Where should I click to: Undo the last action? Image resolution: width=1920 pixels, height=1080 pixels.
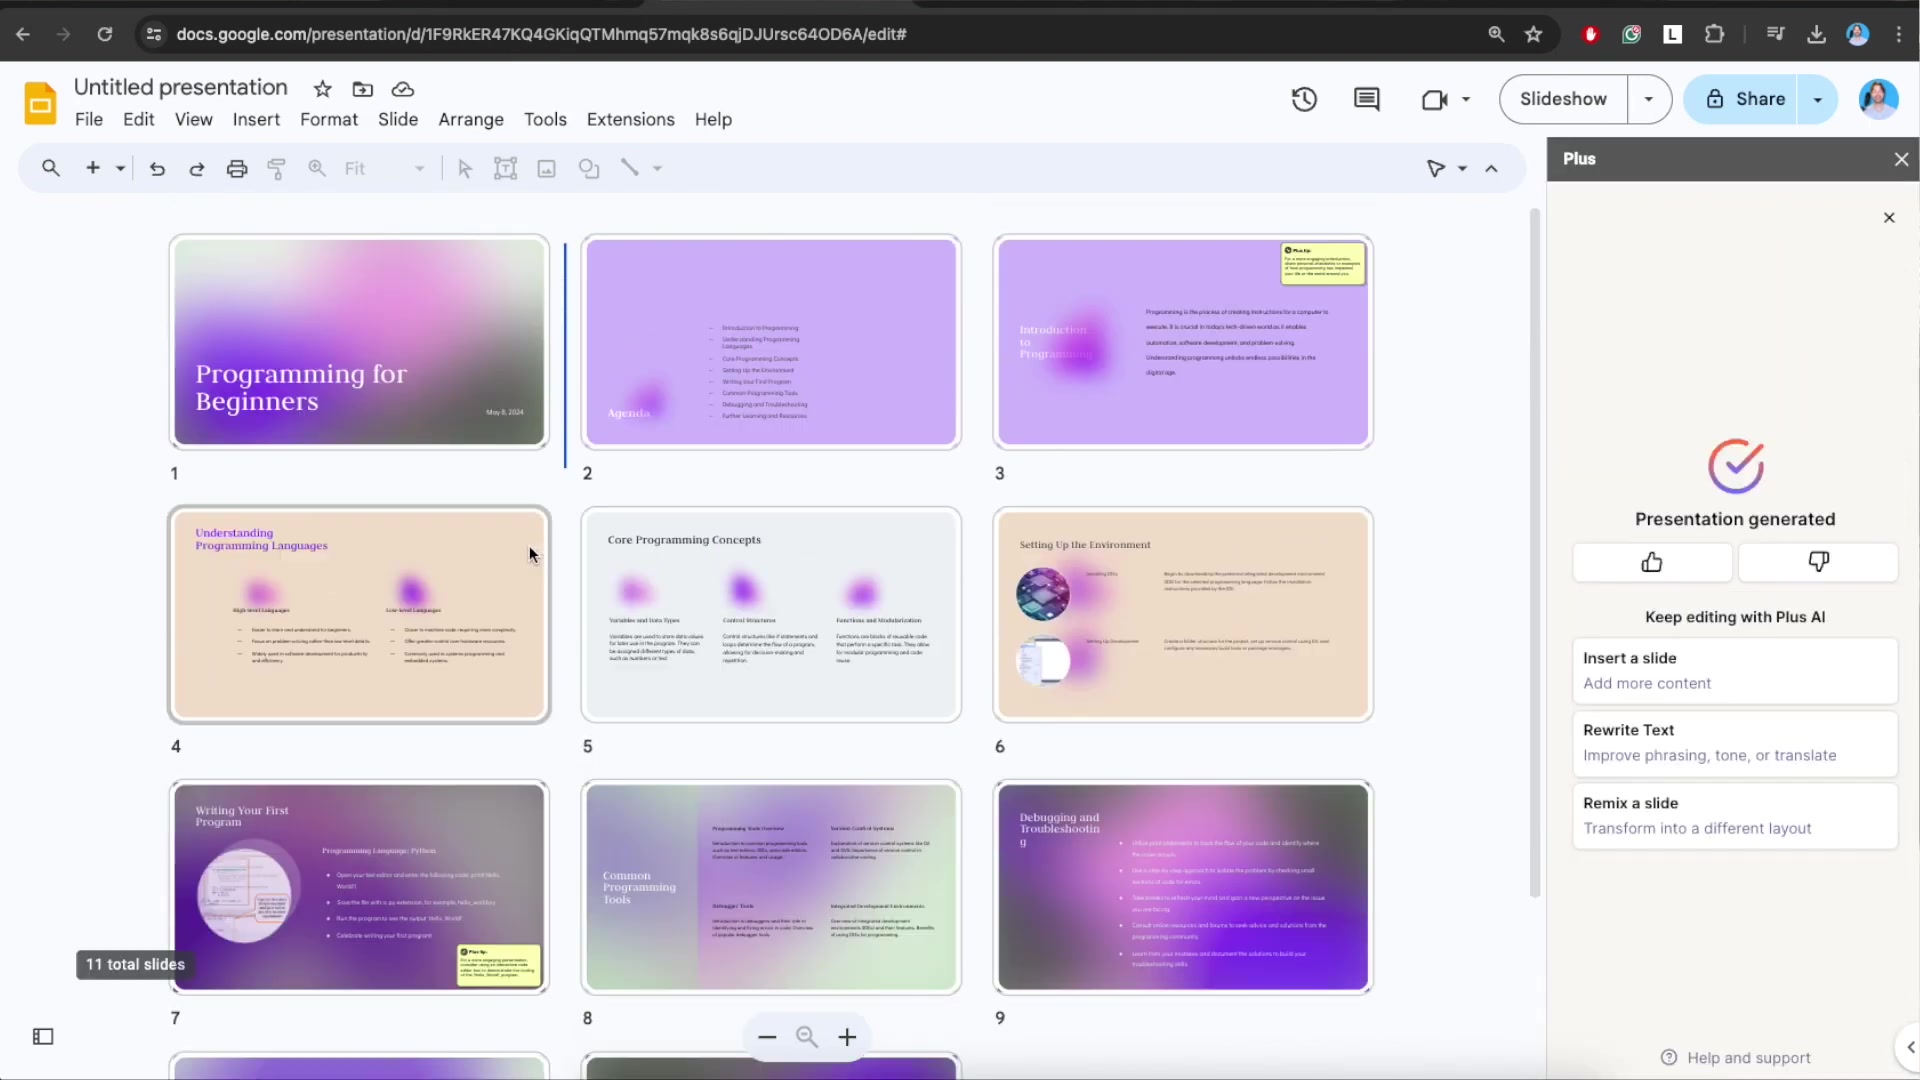157,168
